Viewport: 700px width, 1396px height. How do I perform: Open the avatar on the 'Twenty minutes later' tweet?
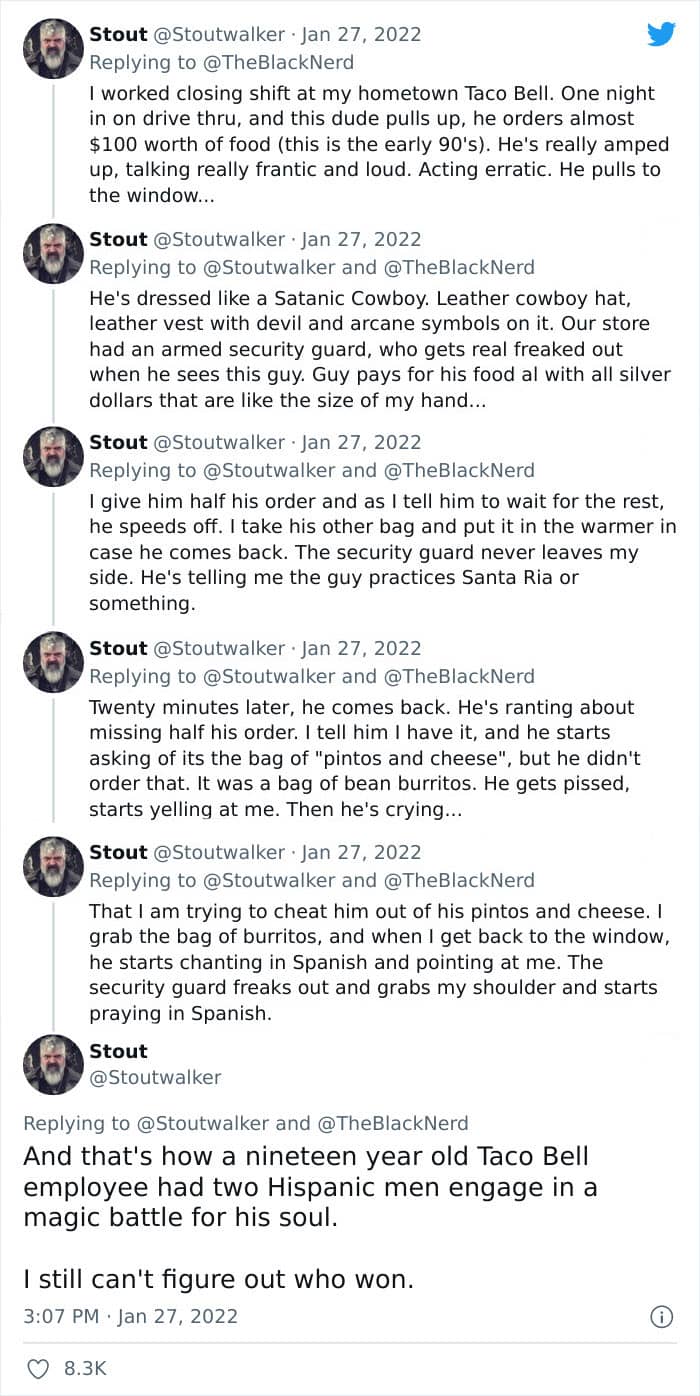[53, 662]
